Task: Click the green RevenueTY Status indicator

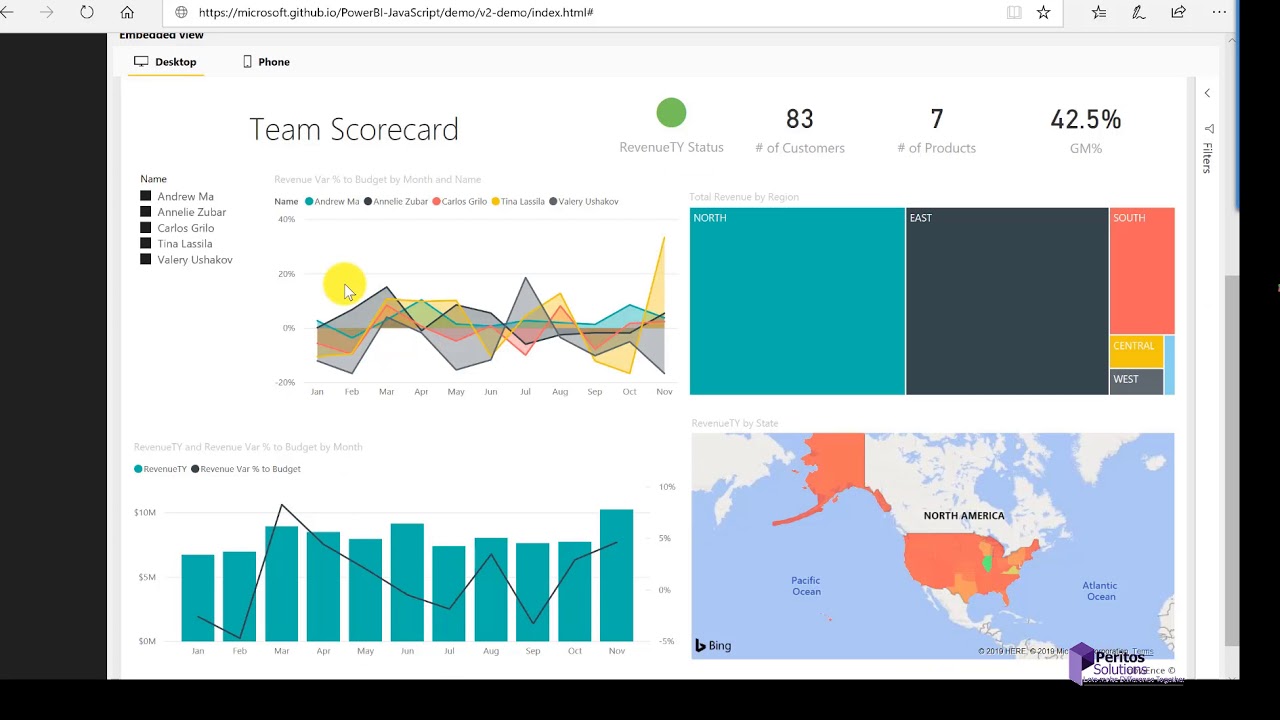Action: coord(671,113)
